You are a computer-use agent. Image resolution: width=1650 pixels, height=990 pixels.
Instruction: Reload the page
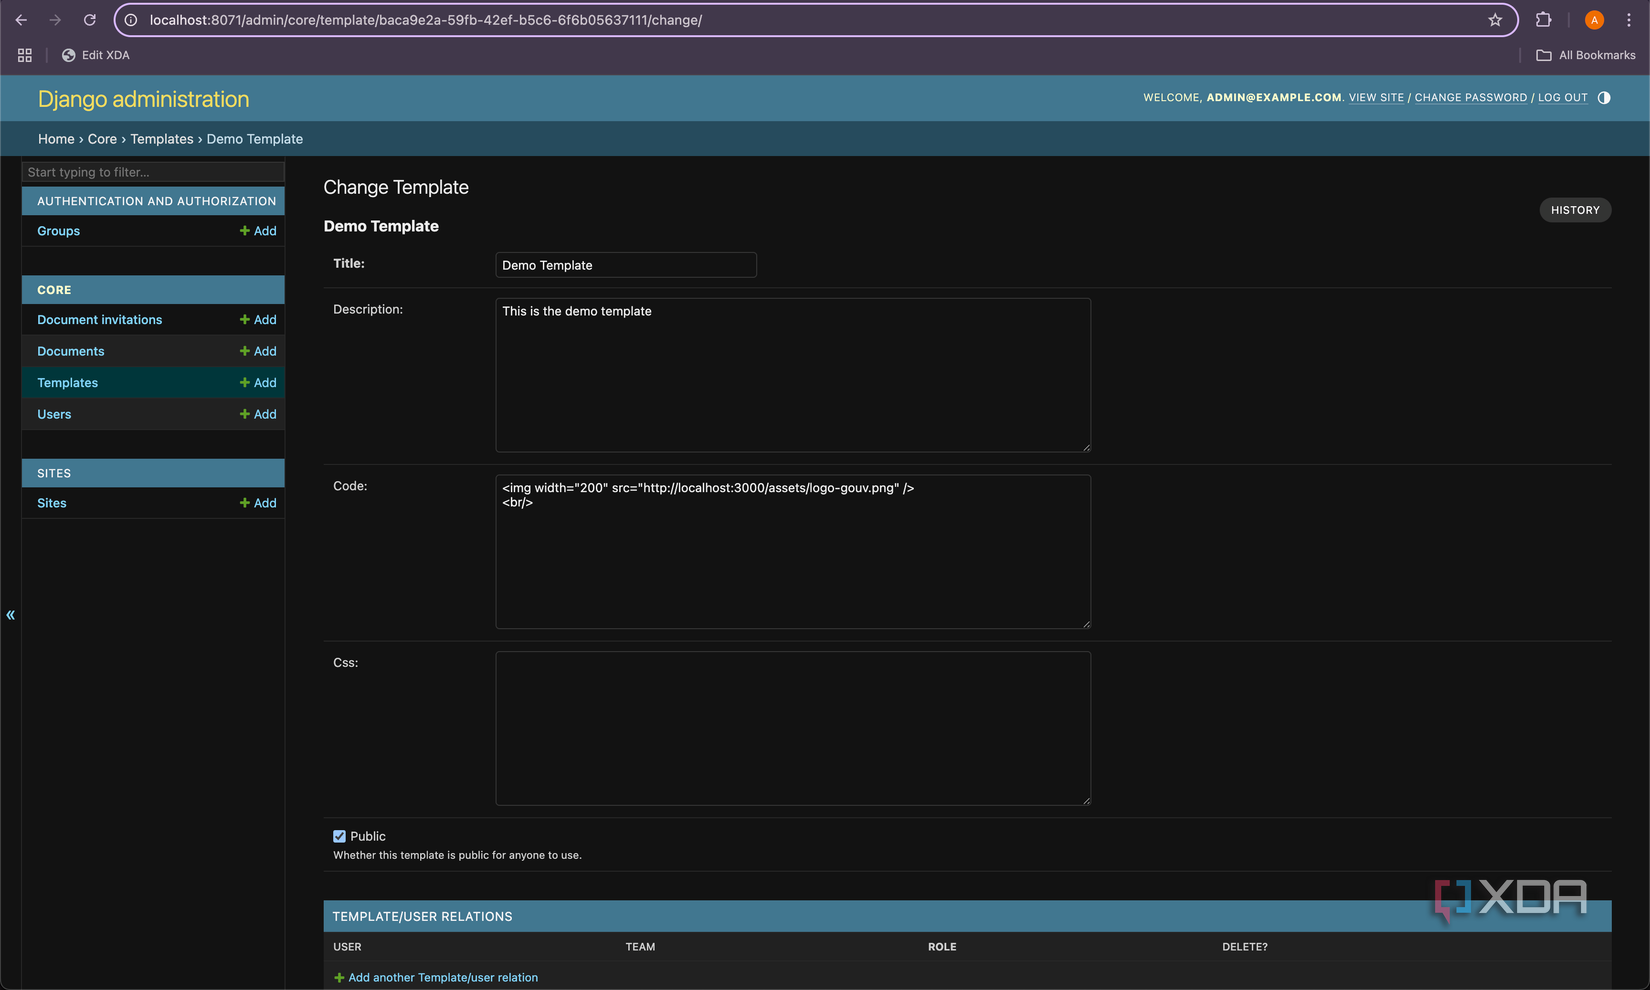[x=90, y=19]
